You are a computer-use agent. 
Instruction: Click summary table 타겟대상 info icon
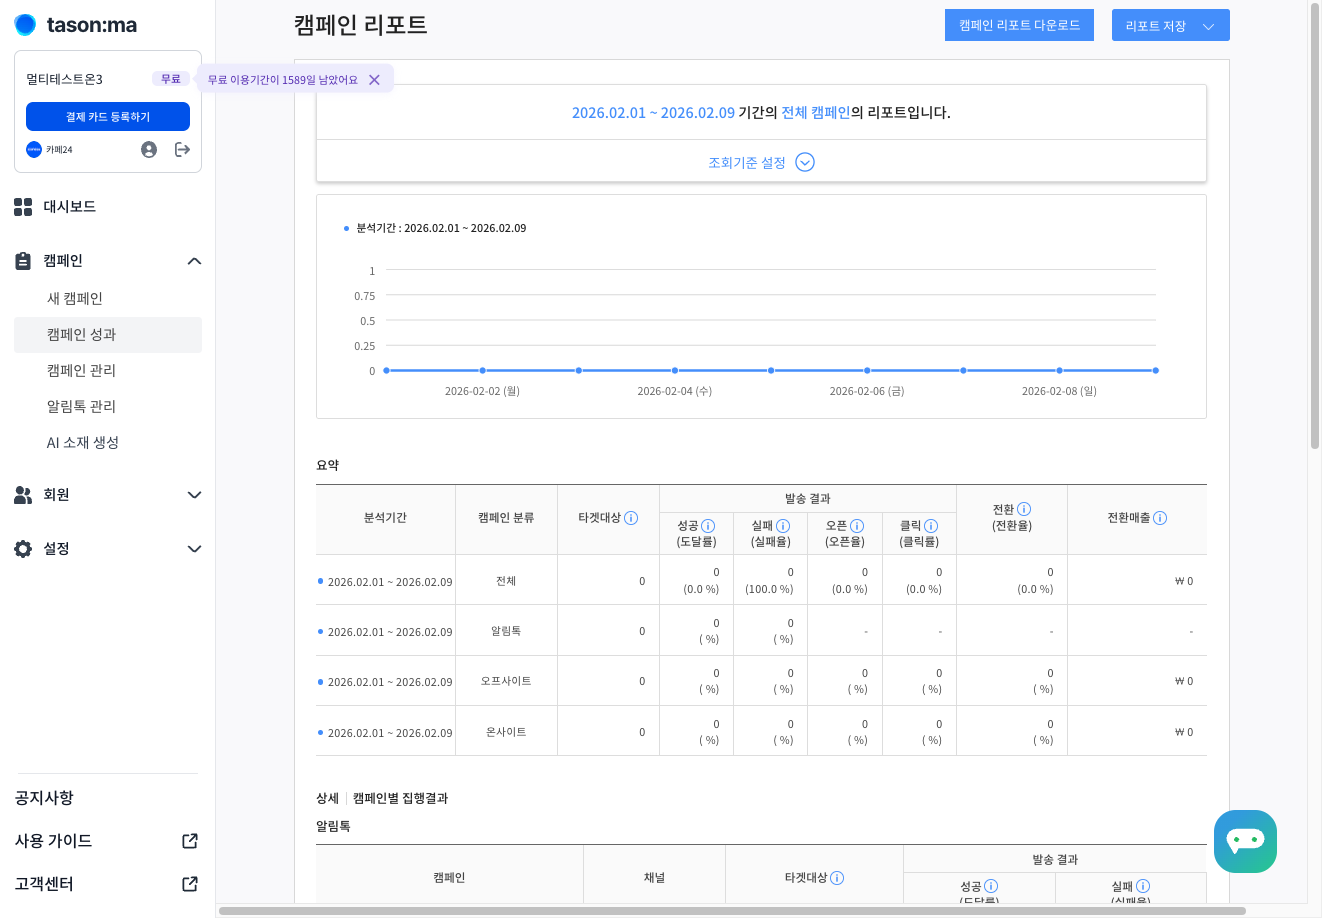tap(631, 518)
